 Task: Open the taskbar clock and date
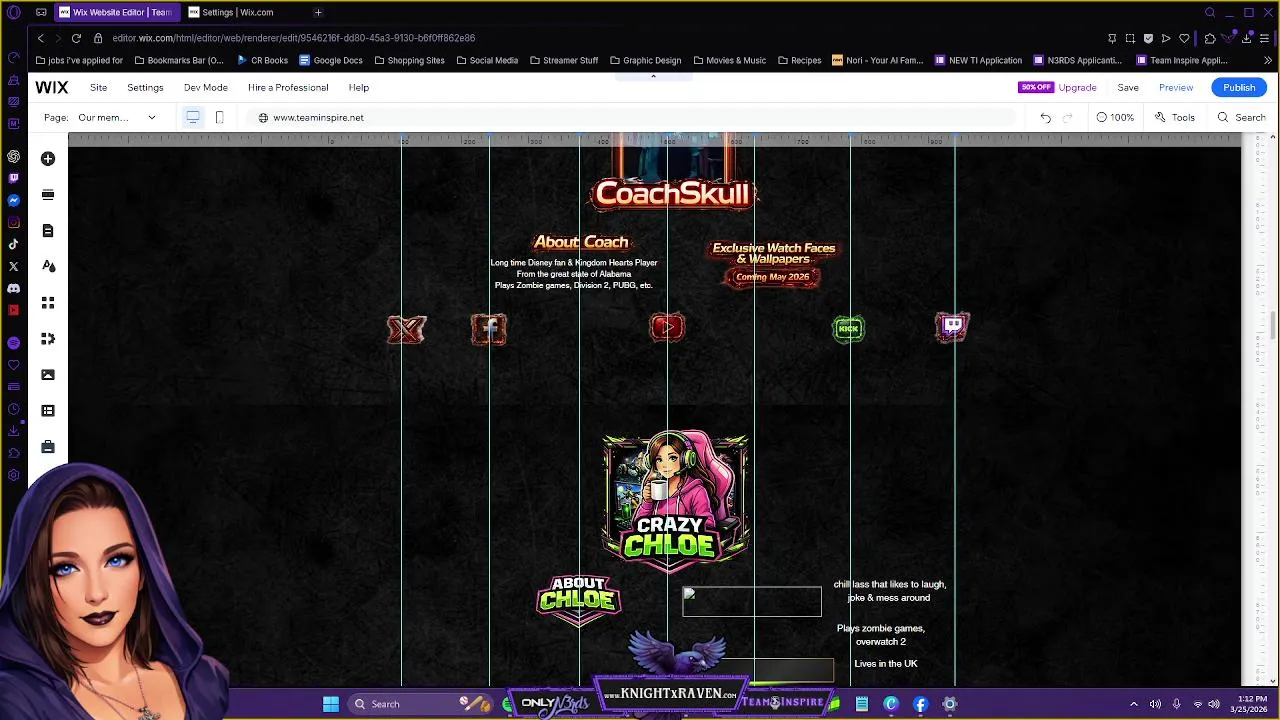pyautogui.click(x=1247, y=704)
